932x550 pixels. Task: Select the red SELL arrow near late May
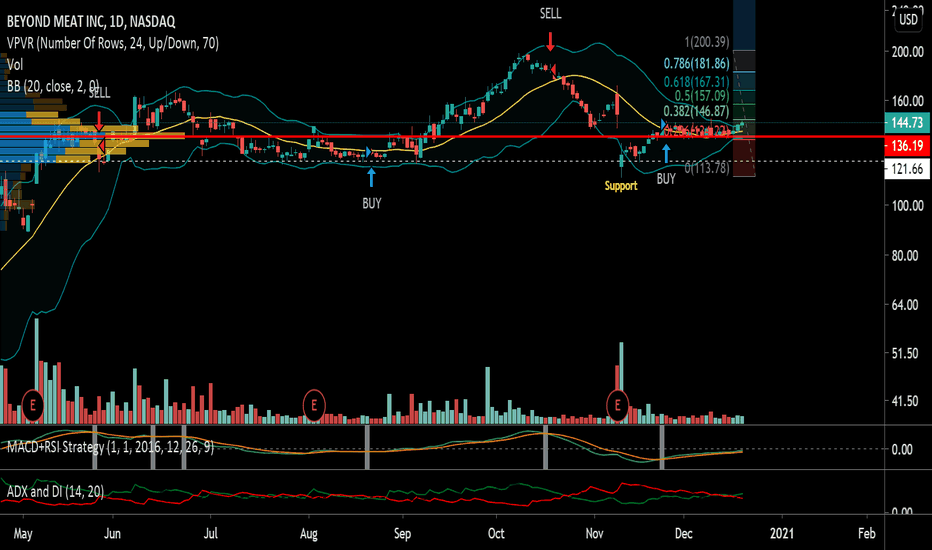[99, 121]
